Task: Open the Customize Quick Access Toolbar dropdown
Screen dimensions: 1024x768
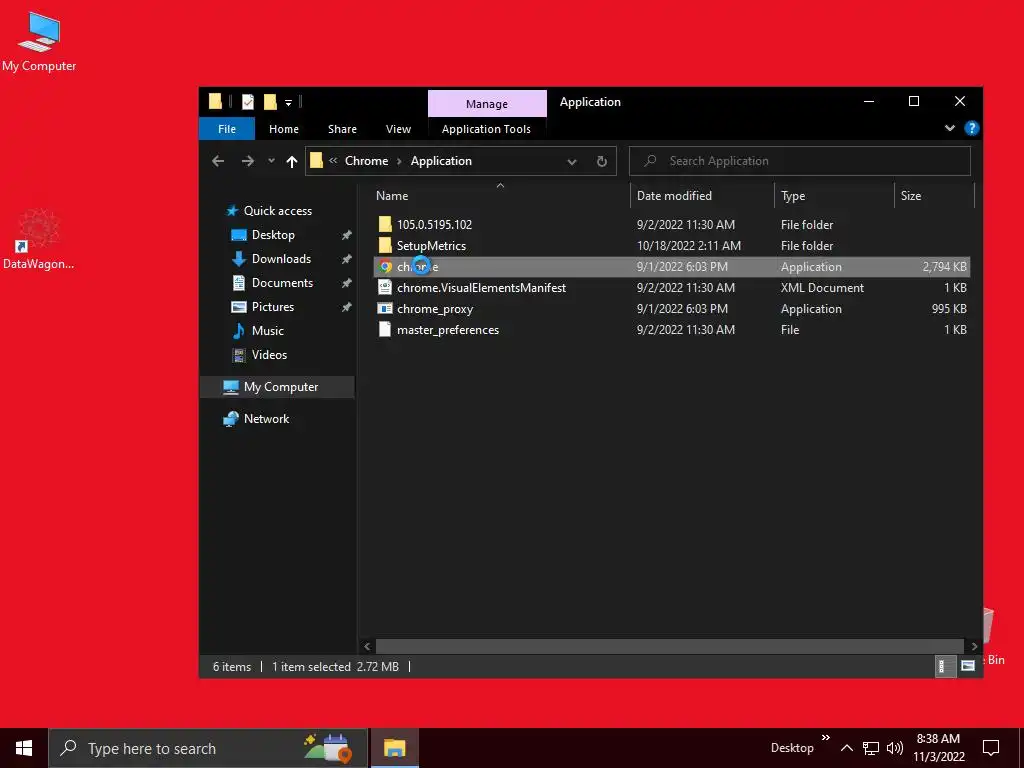Action: coord(288,103)
